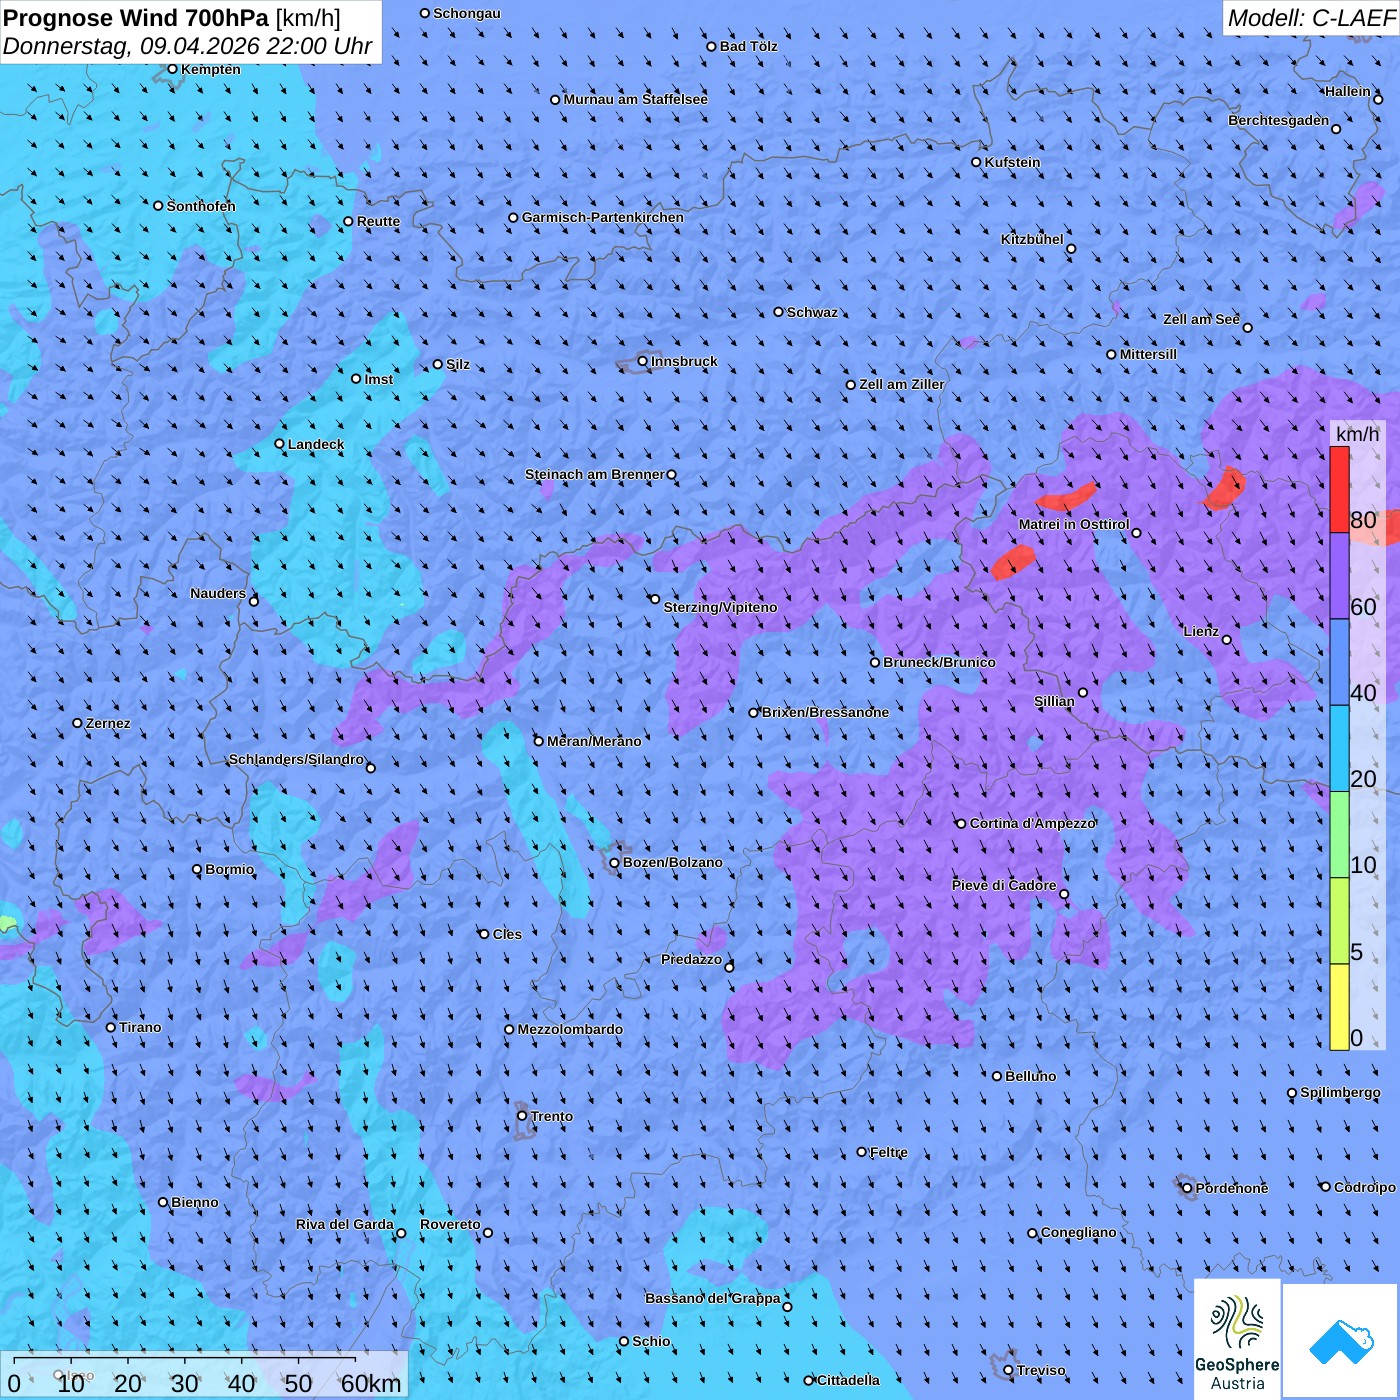Click the 'Mezzolombardo' label
Image resolution: width=1400 pixels, height=1400 pixels.
tap(570, 1029)
